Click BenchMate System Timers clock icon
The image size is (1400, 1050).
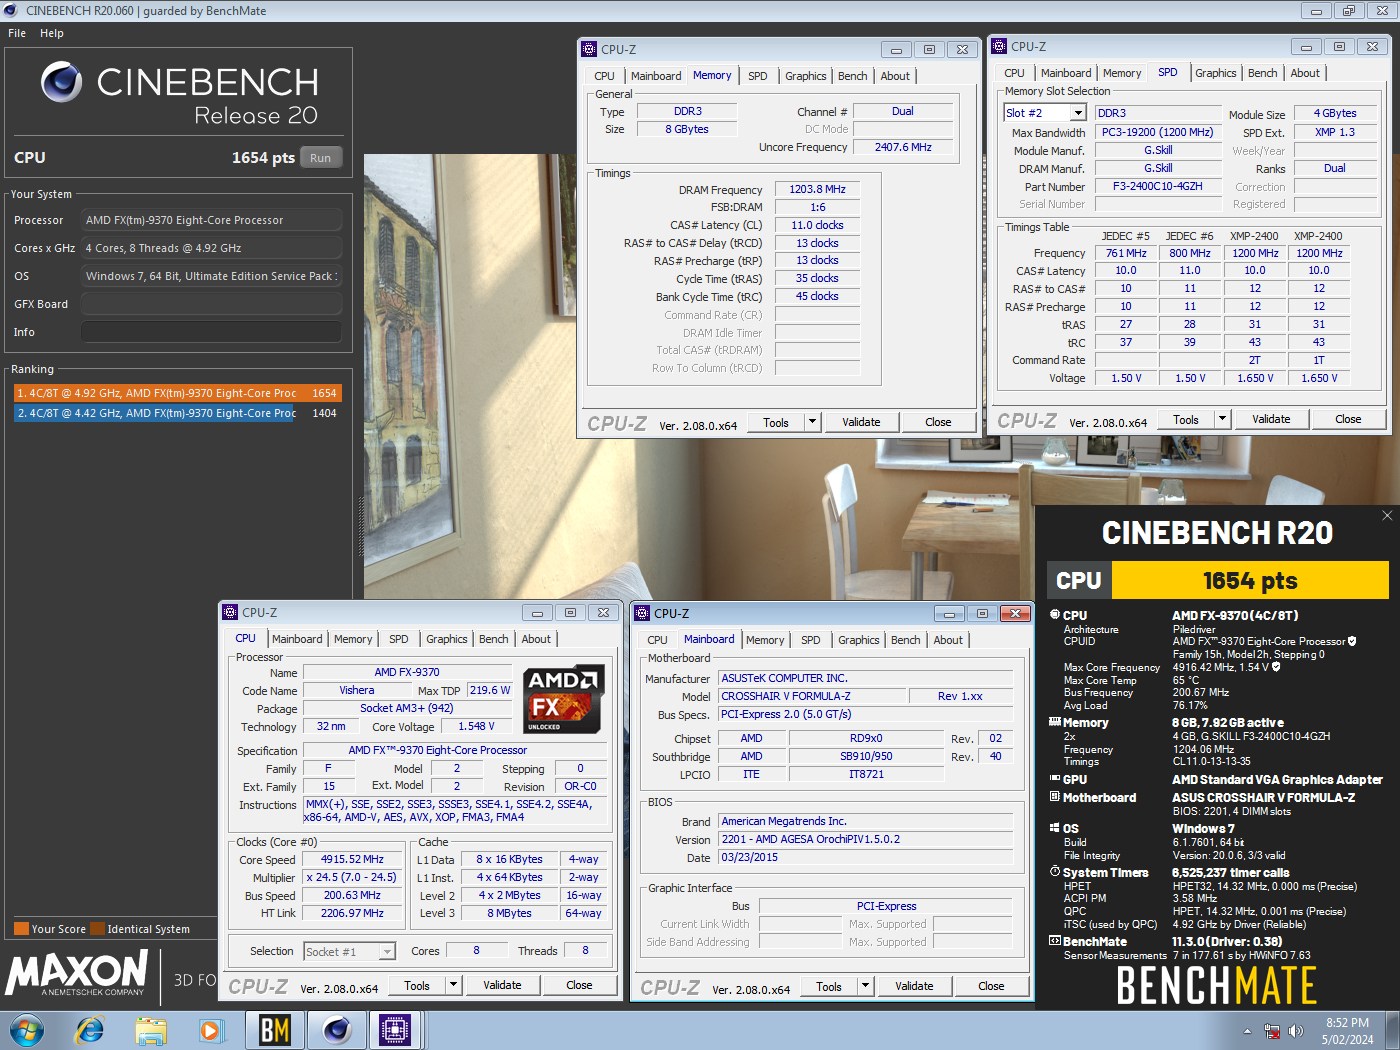pos(1055,872)
